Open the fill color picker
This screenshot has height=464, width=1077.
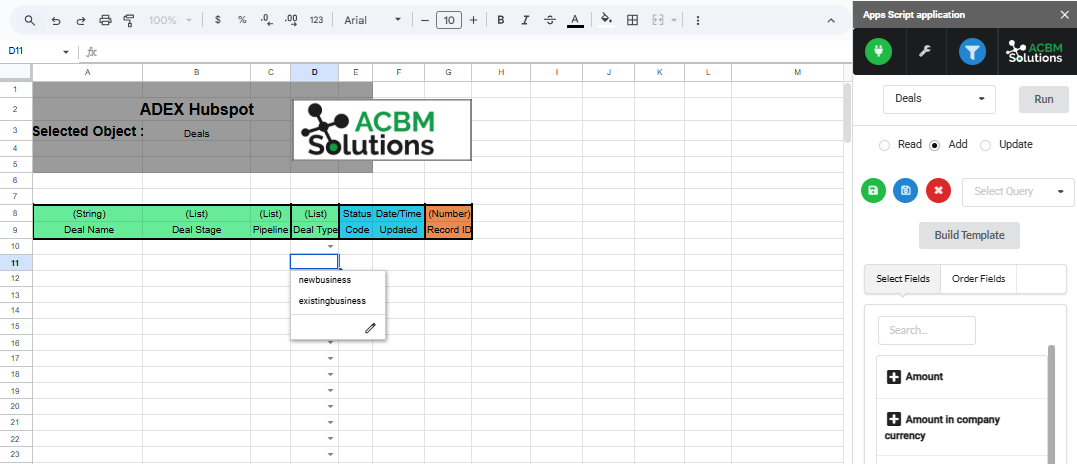606,20
